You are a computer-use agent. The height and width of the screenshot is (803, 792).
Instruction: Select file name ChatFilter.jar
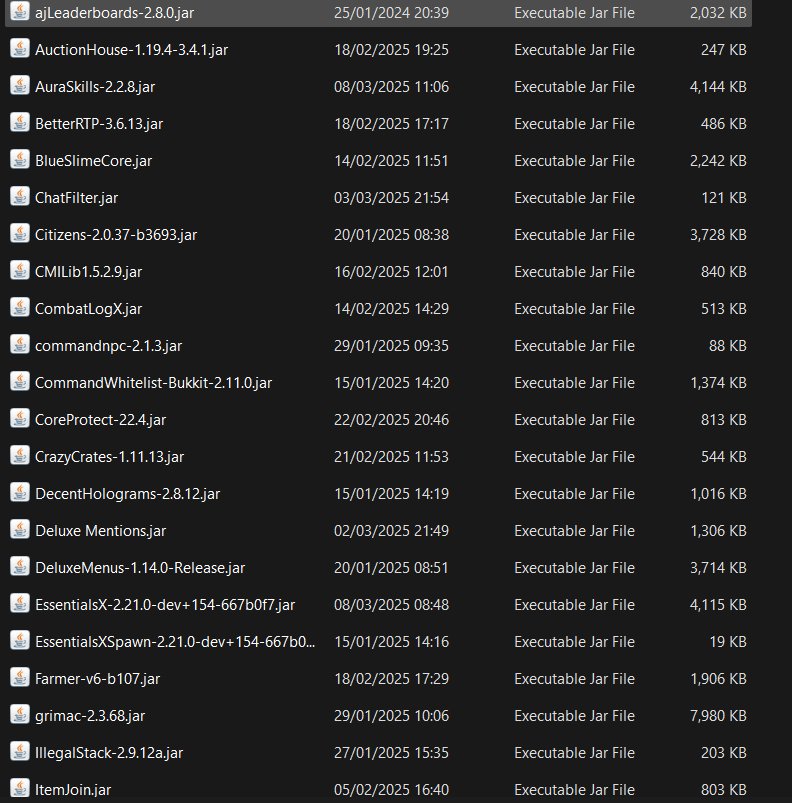pos(77,198)
